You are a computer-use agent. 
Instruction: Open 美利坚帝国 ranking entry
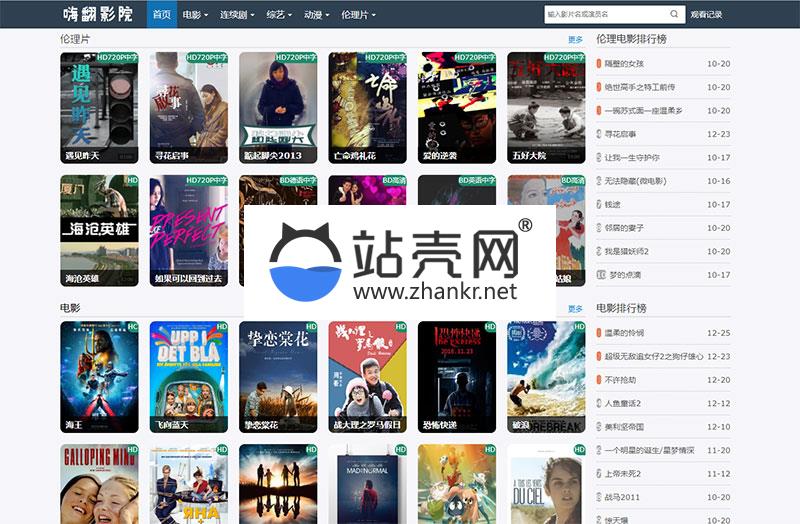click(624, 427)
